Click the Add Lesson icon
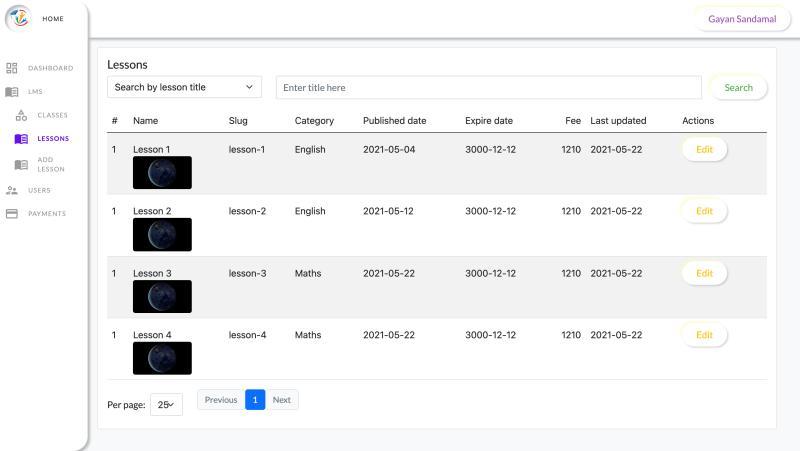 pos(21,164)
